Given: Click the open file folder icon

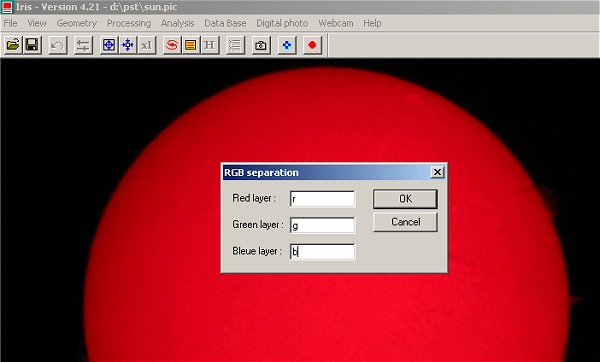Looking at the screenshot, I should 13,45.
